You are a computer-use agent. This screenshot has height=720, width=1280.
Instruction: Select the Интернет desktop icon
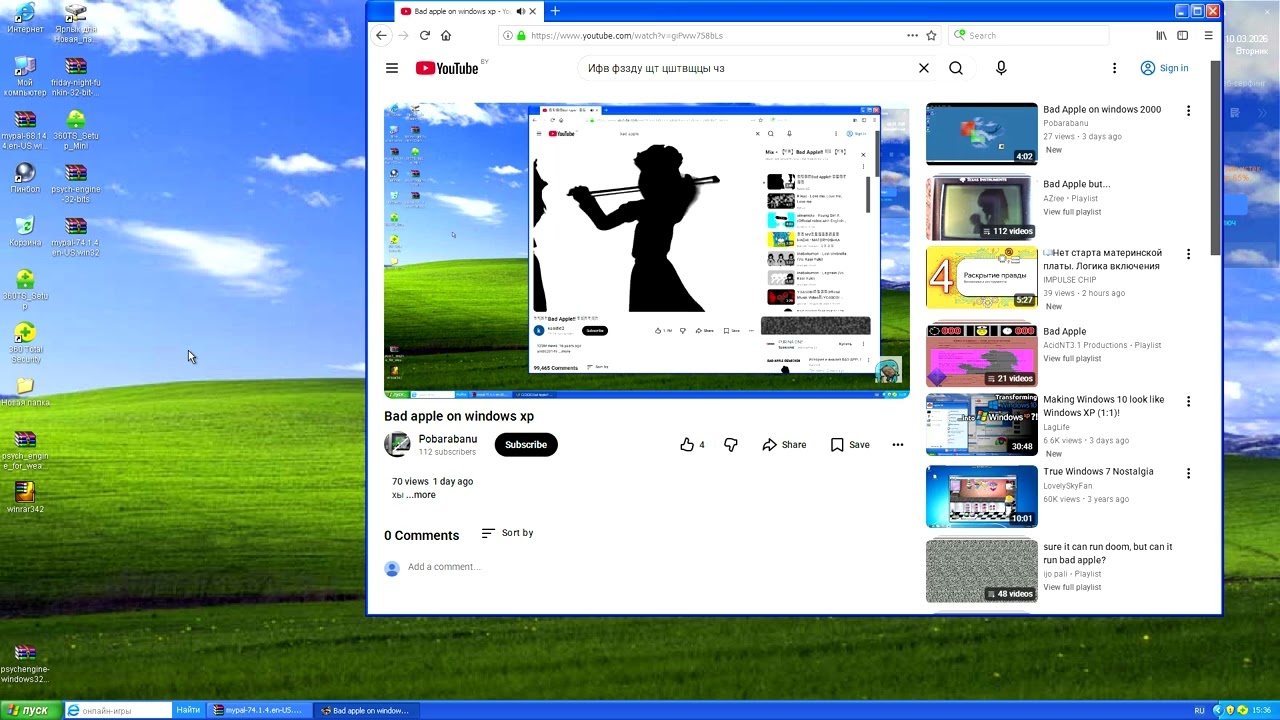pyautogui.click(x=25, y=18)
